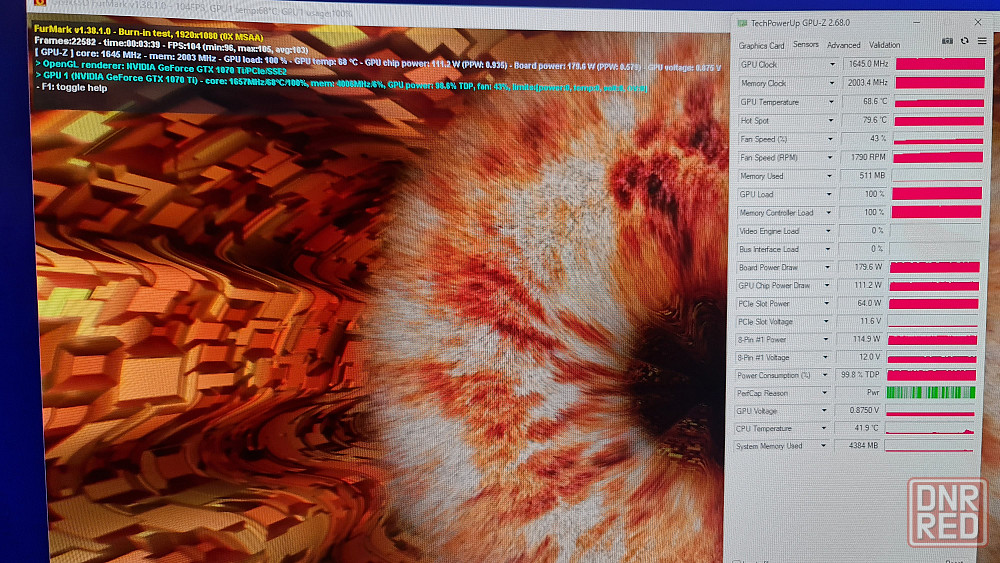Viewport: 1000px width, 563px height.
Task: Open the GPU-Z hamburger menu
Action: coord(981,41)
